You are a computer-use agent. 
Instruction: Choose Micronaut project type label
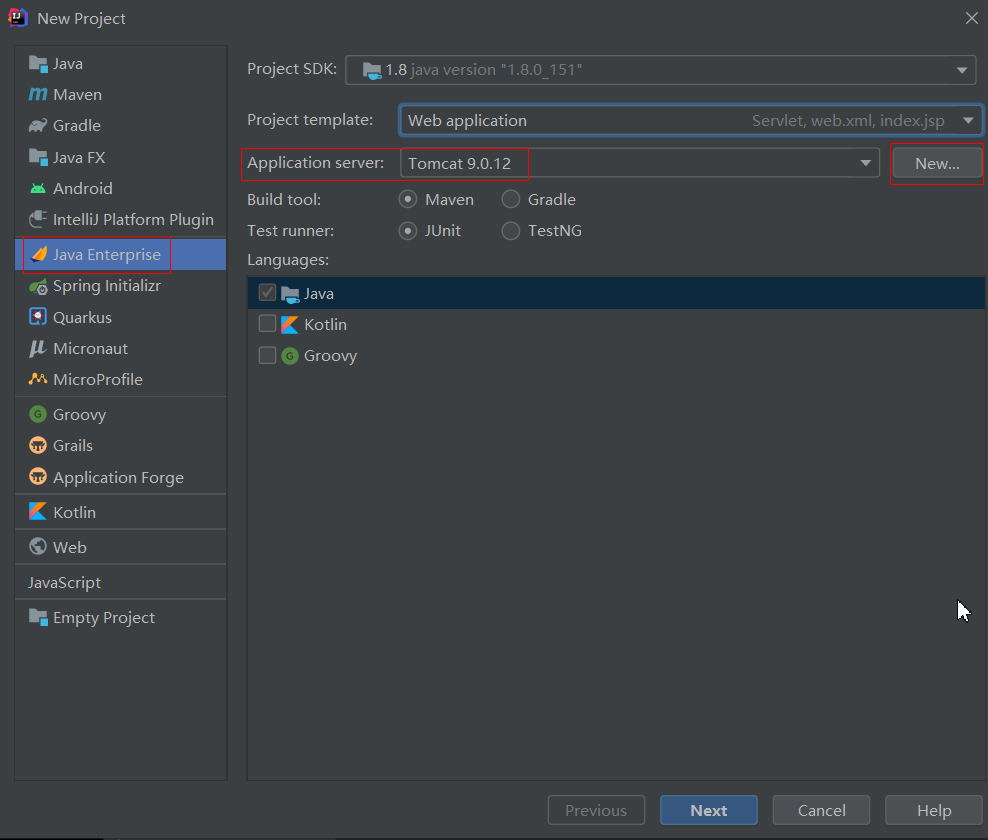(91, 348)
